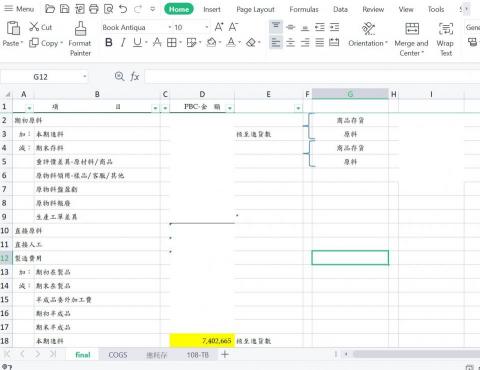The width and height of the screenshot is (480, 370).
Task: Justify text in the cell
Action: (x=320, y=43)
